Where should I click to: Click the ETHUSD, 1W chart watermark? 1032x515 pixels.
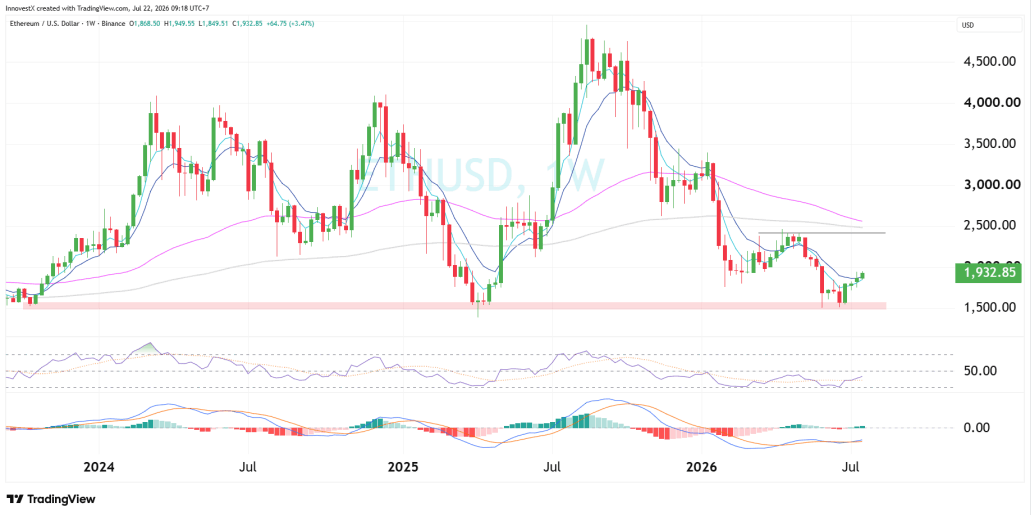tap(482, 176)
